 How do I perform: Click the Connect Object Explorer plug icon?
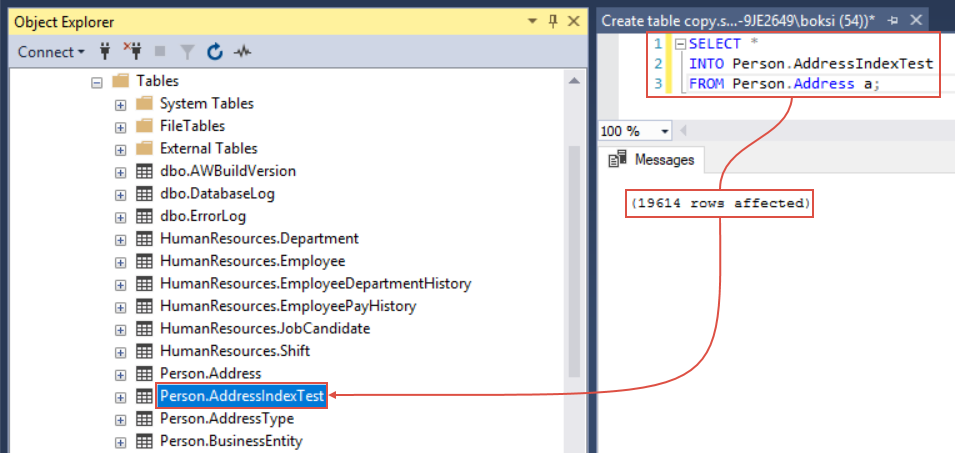[105, 52]
